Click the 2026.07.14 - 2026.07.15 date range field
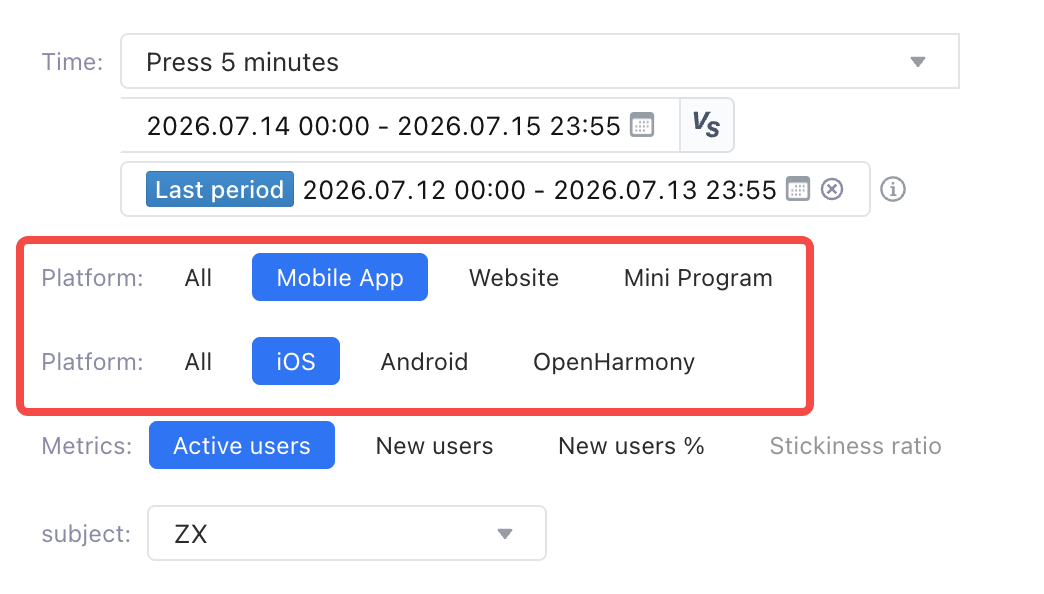Viewport: 1044px width, 594px height. [x=400, y=125]
